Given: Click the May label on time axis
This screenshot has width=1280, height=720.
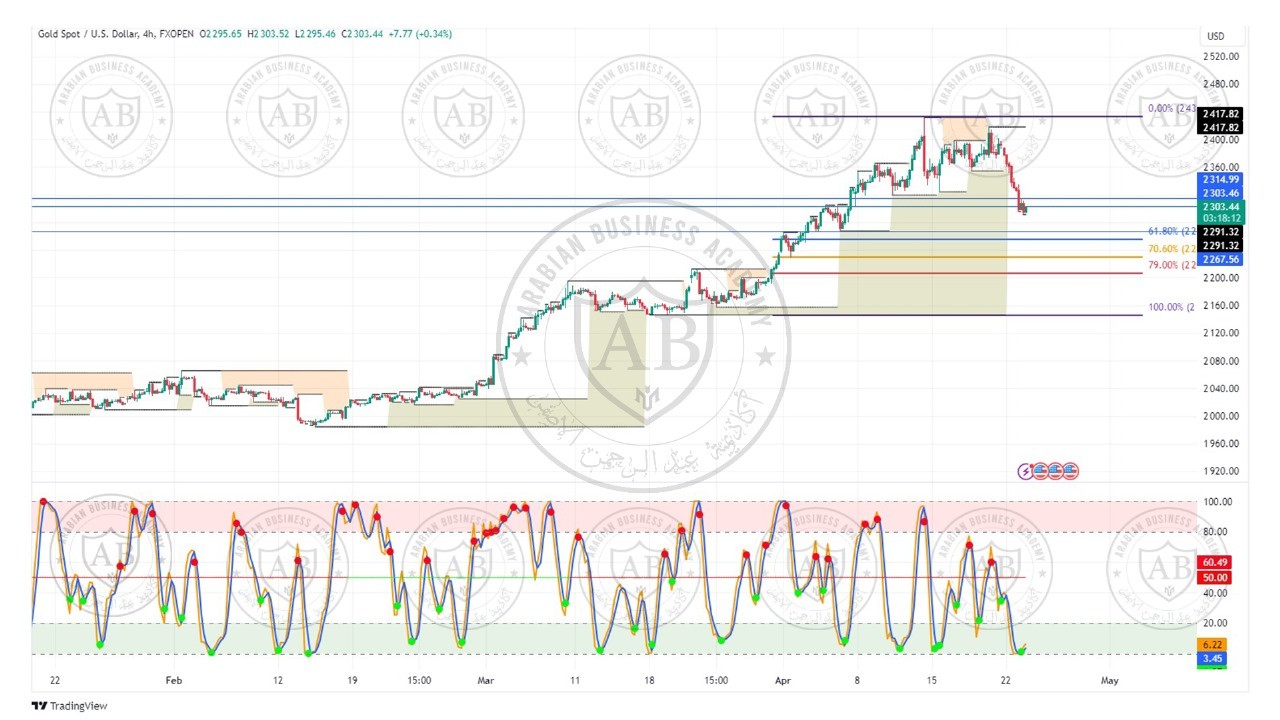Looking at the screenshot, I should 1109,680.
